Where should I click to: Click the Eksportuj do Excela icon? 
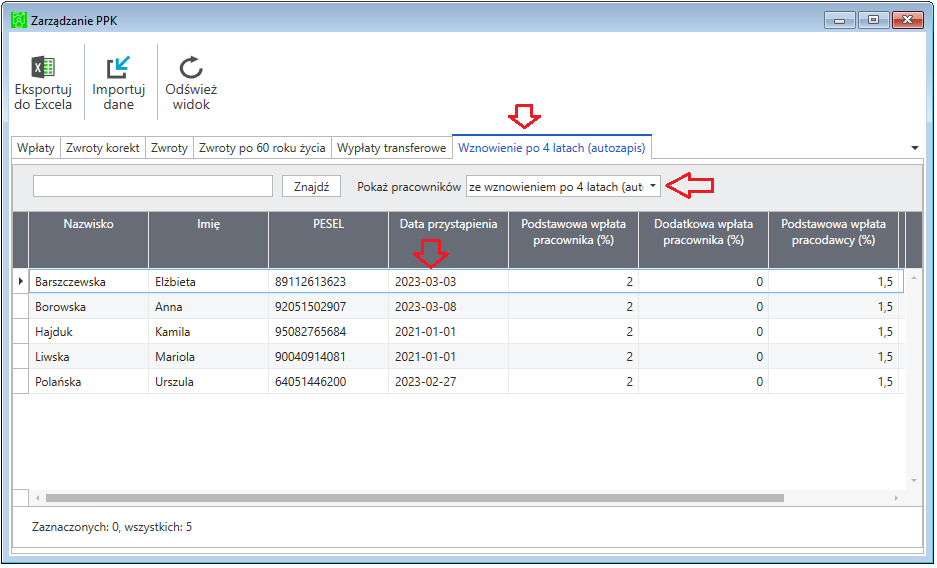pyautogui.click(x=43, y=67)
